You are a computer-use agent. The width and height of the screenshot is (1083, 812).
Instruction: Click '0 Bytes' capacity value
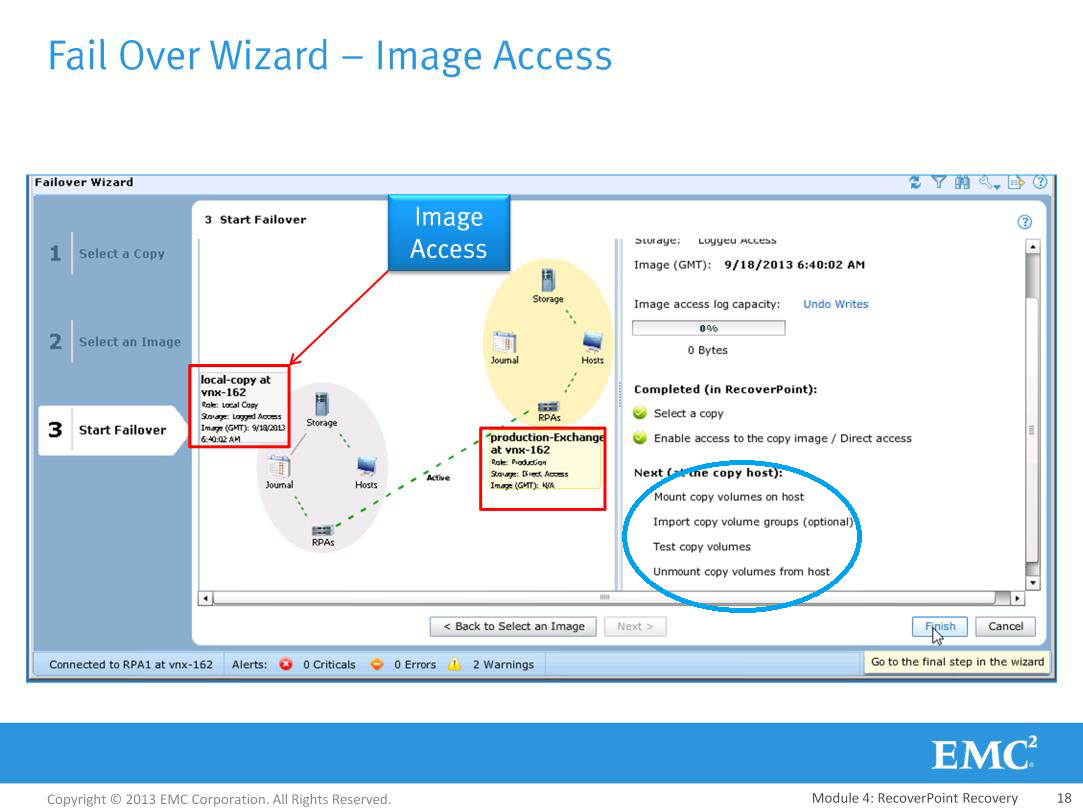point(707,350)
